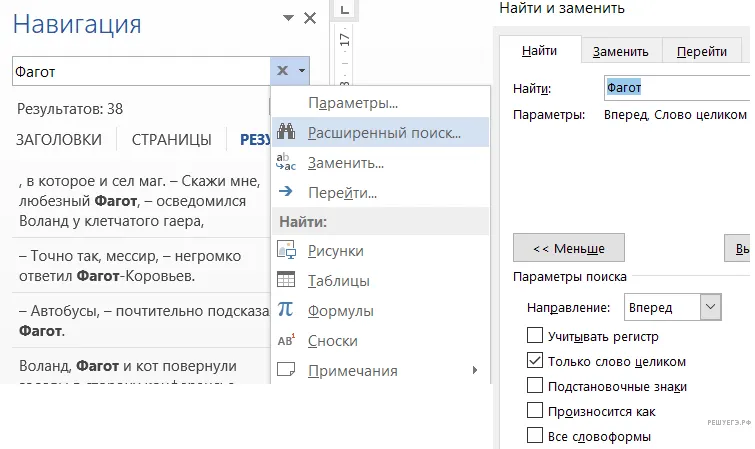
Task: Expand the Примечания submenu arrow
Action: pyautogui.click(x=475, y=370)
